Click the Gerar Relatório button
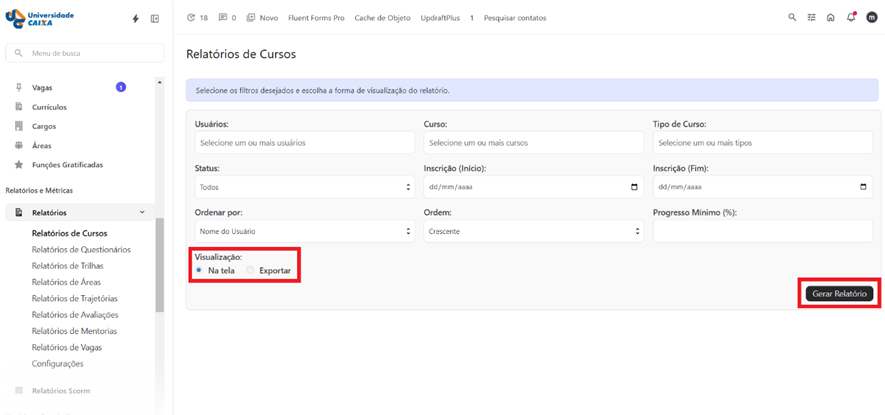The image size is (885, 415). tap(839, 294)
